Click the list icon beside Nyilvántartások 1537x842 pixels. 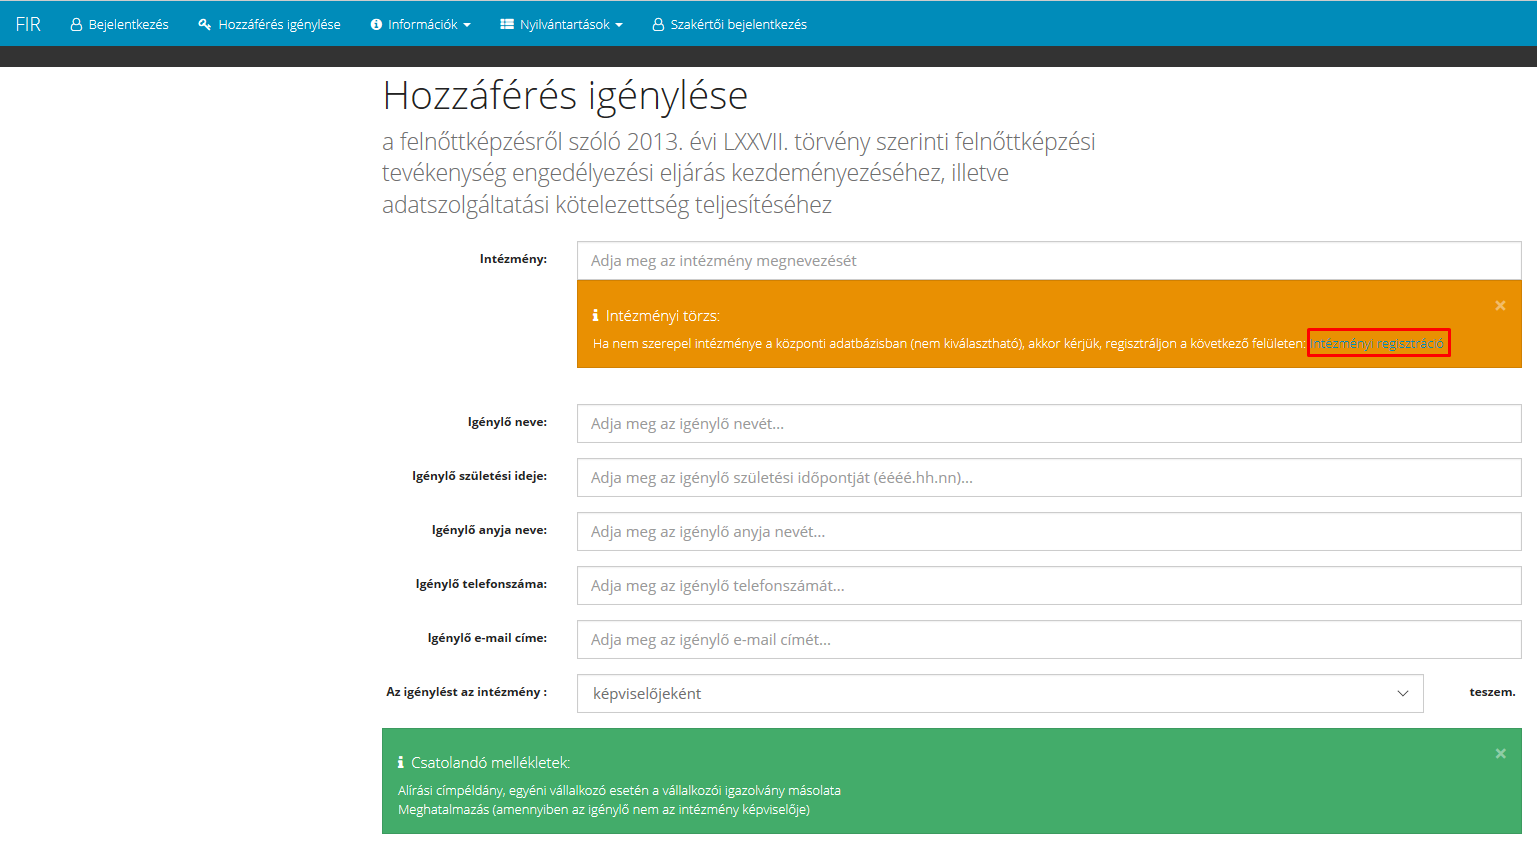click(x=507, y=25)
